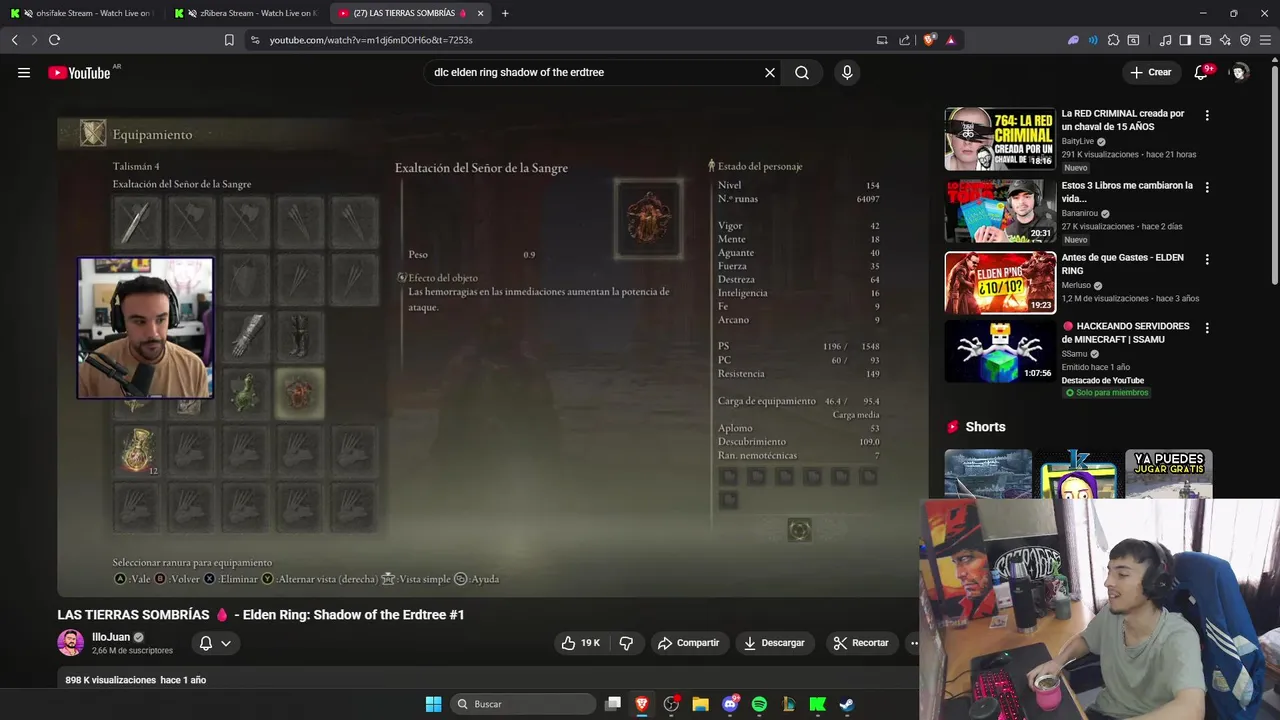Open the browser extensions puzzle icon
This screenshot has width=1280, height=720.
tap(1113, 40)
